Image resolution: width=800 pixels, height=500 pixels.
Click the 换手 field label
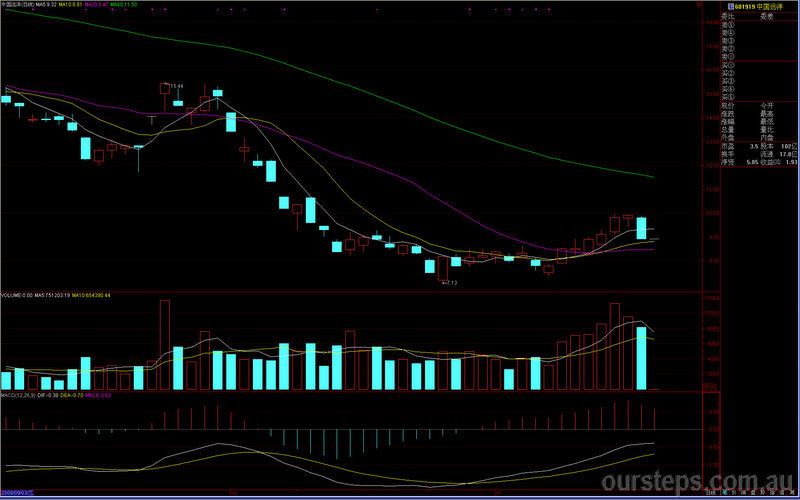pos(728,154)
